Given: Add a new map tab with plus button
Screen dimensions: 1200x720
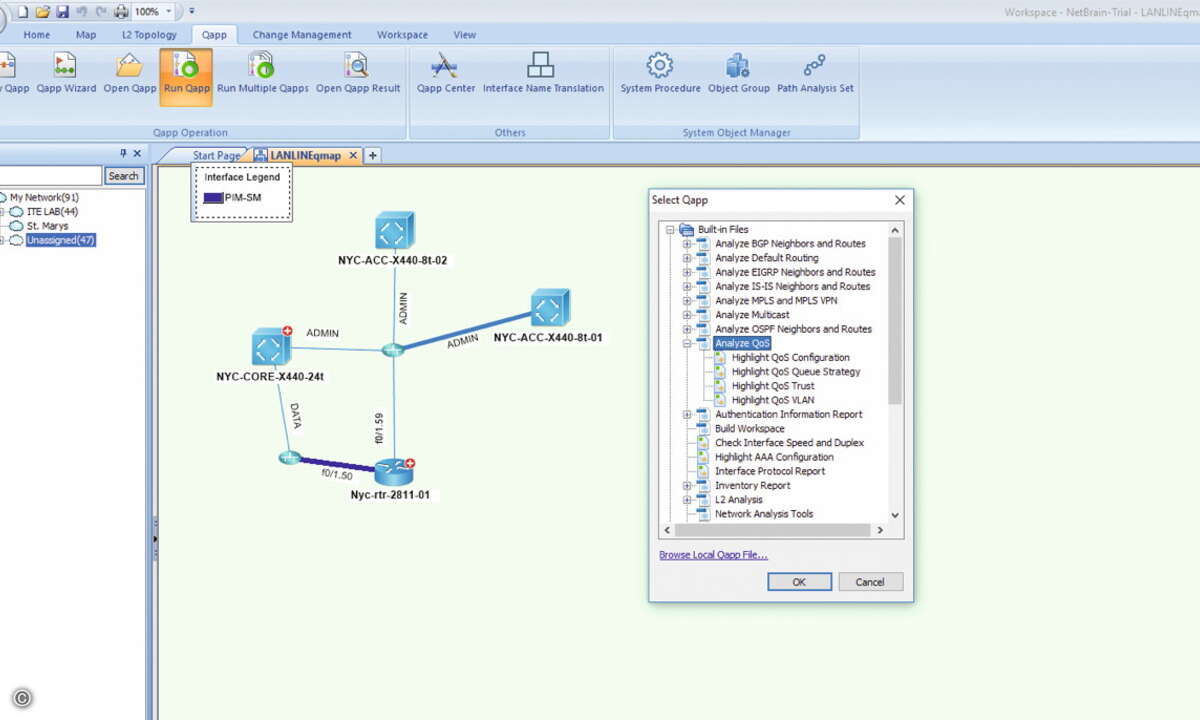Looking at the screenshot, I should click(x=373, y=155).
